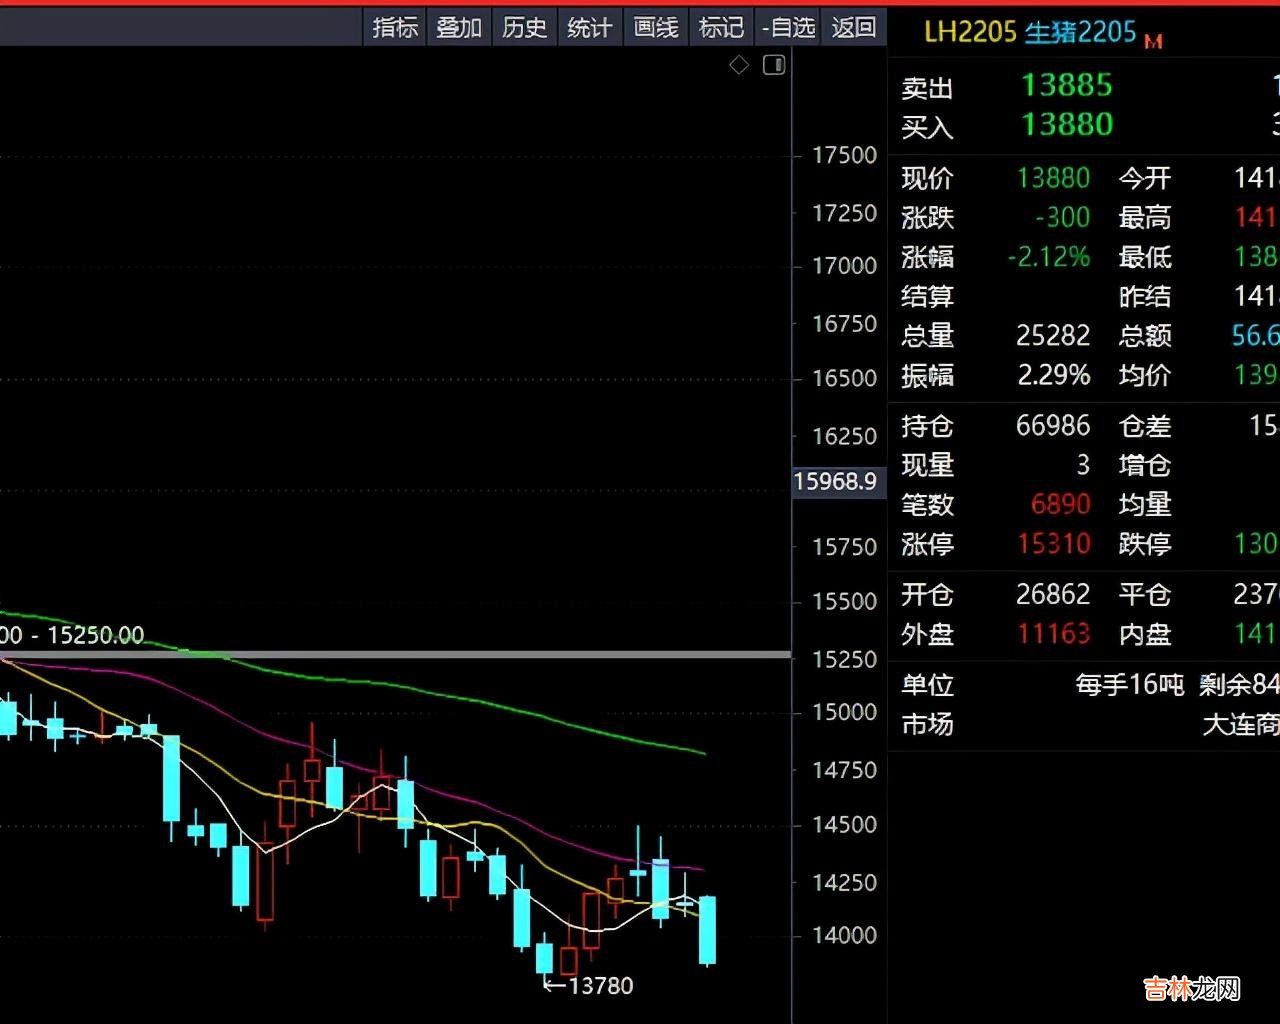Select the gray horizontal line at 15250

[x=395, y=654]
